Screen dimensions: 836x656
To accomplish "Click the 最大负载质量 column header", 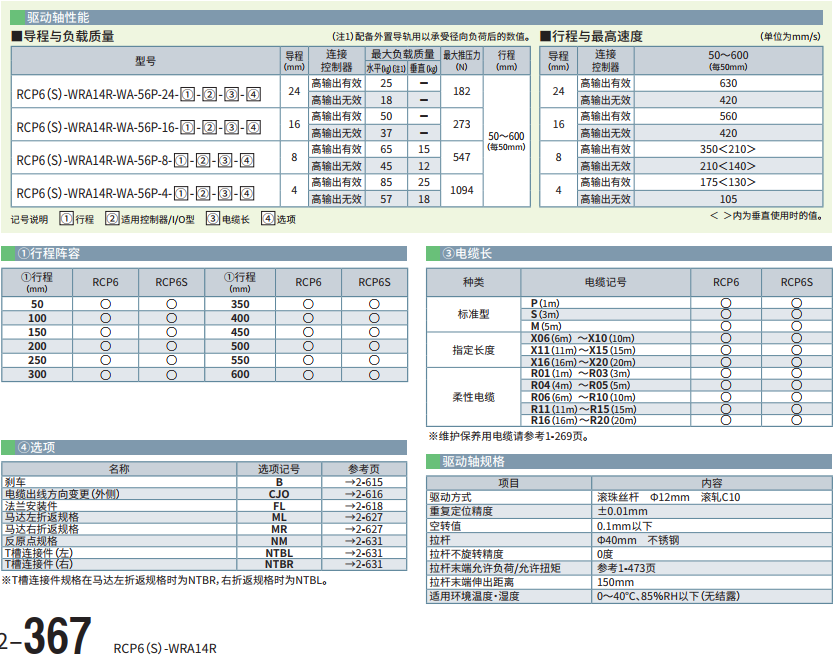I will pyautogui.click(x=403, y=54).
